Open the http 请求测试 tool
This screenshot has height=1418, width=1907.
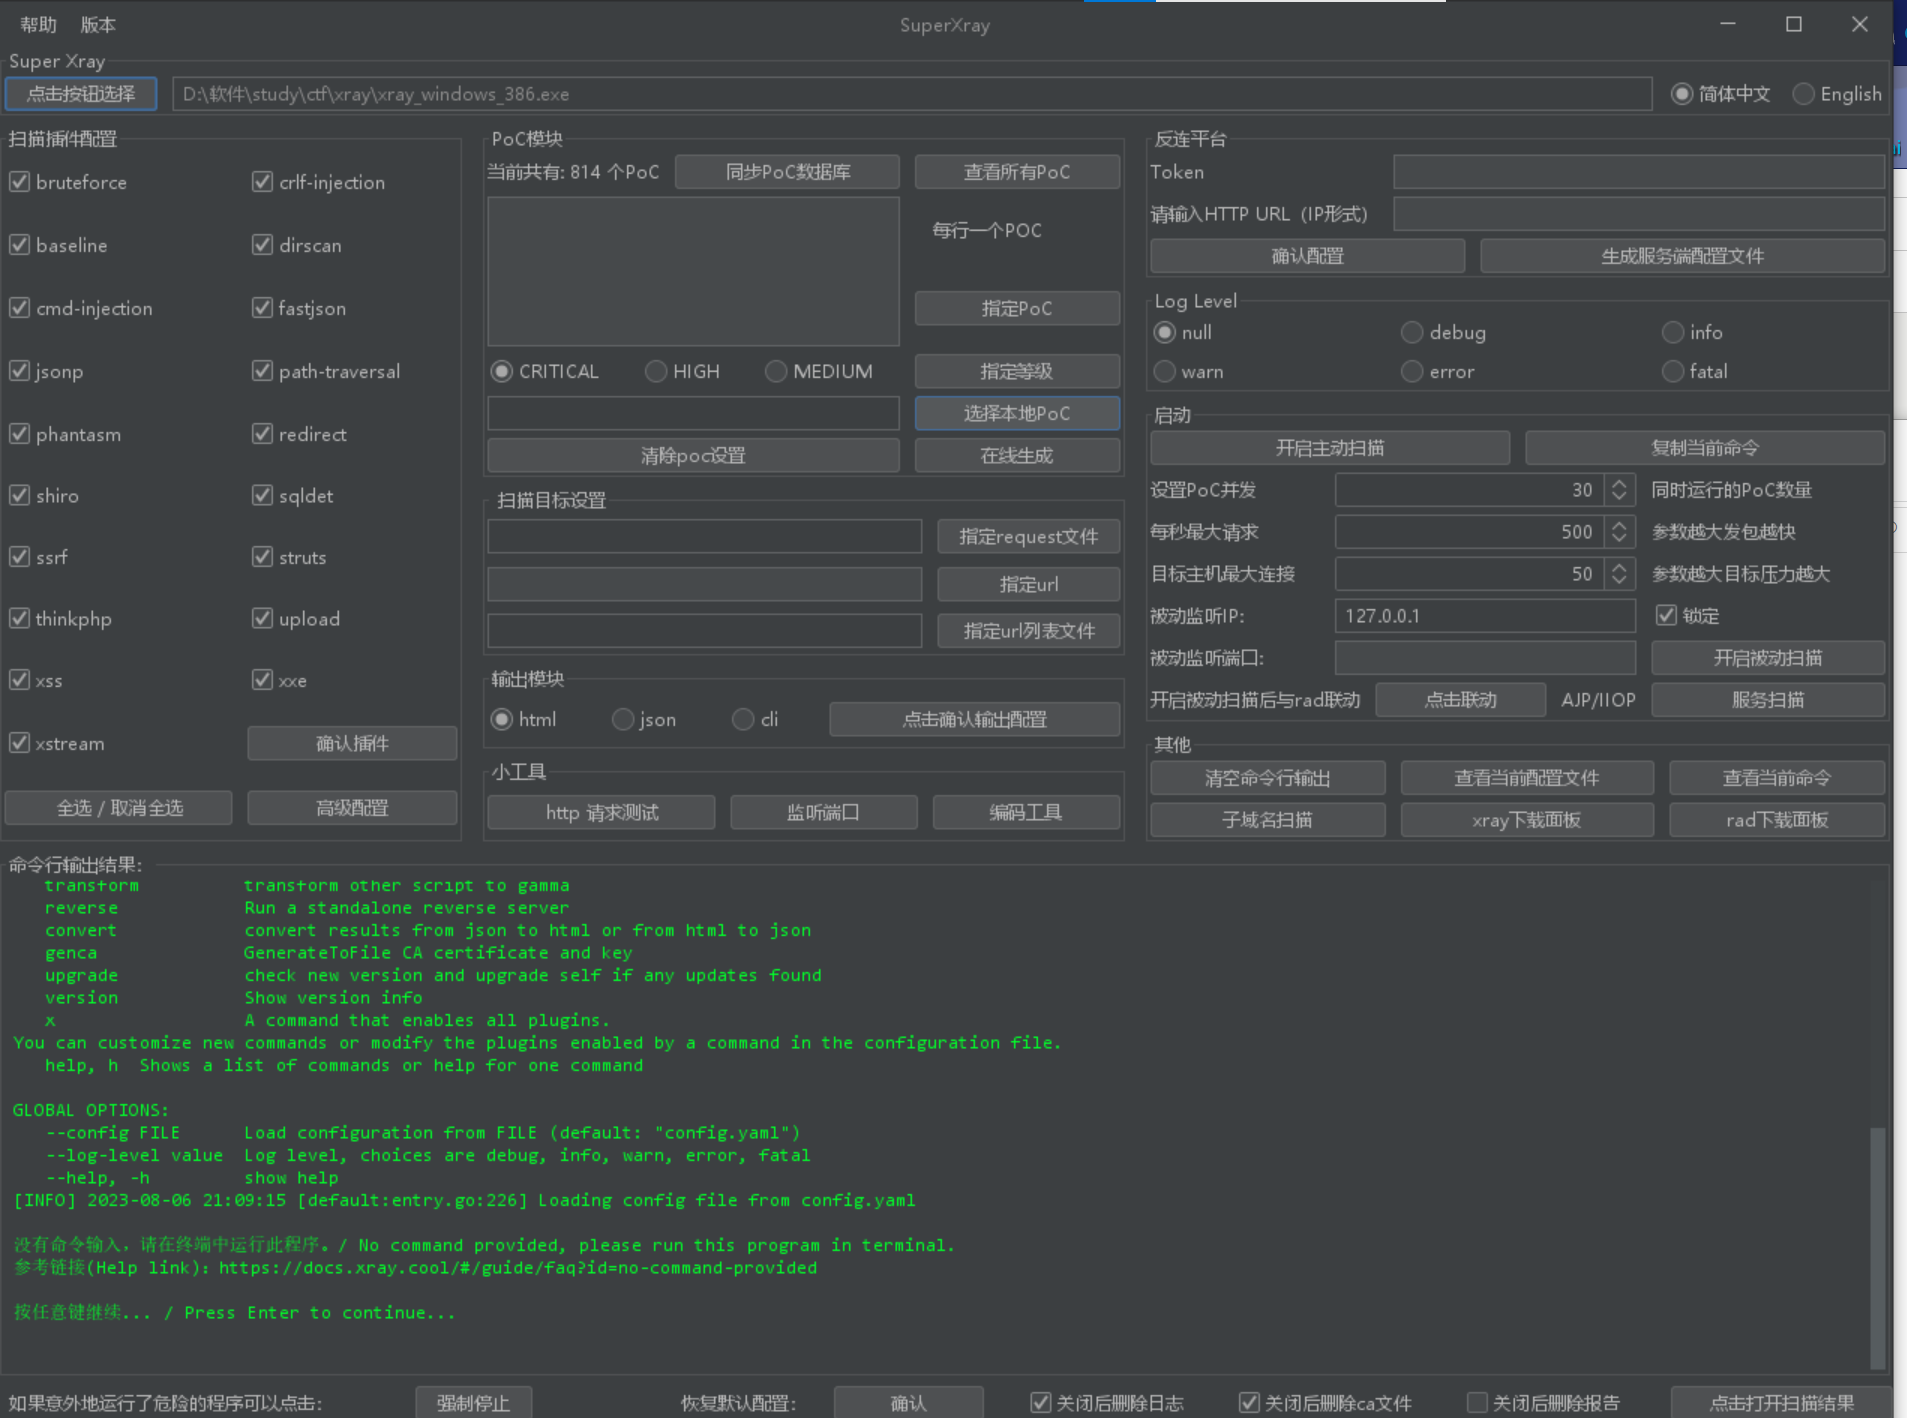pyautogui.click(x=601, y=813)
